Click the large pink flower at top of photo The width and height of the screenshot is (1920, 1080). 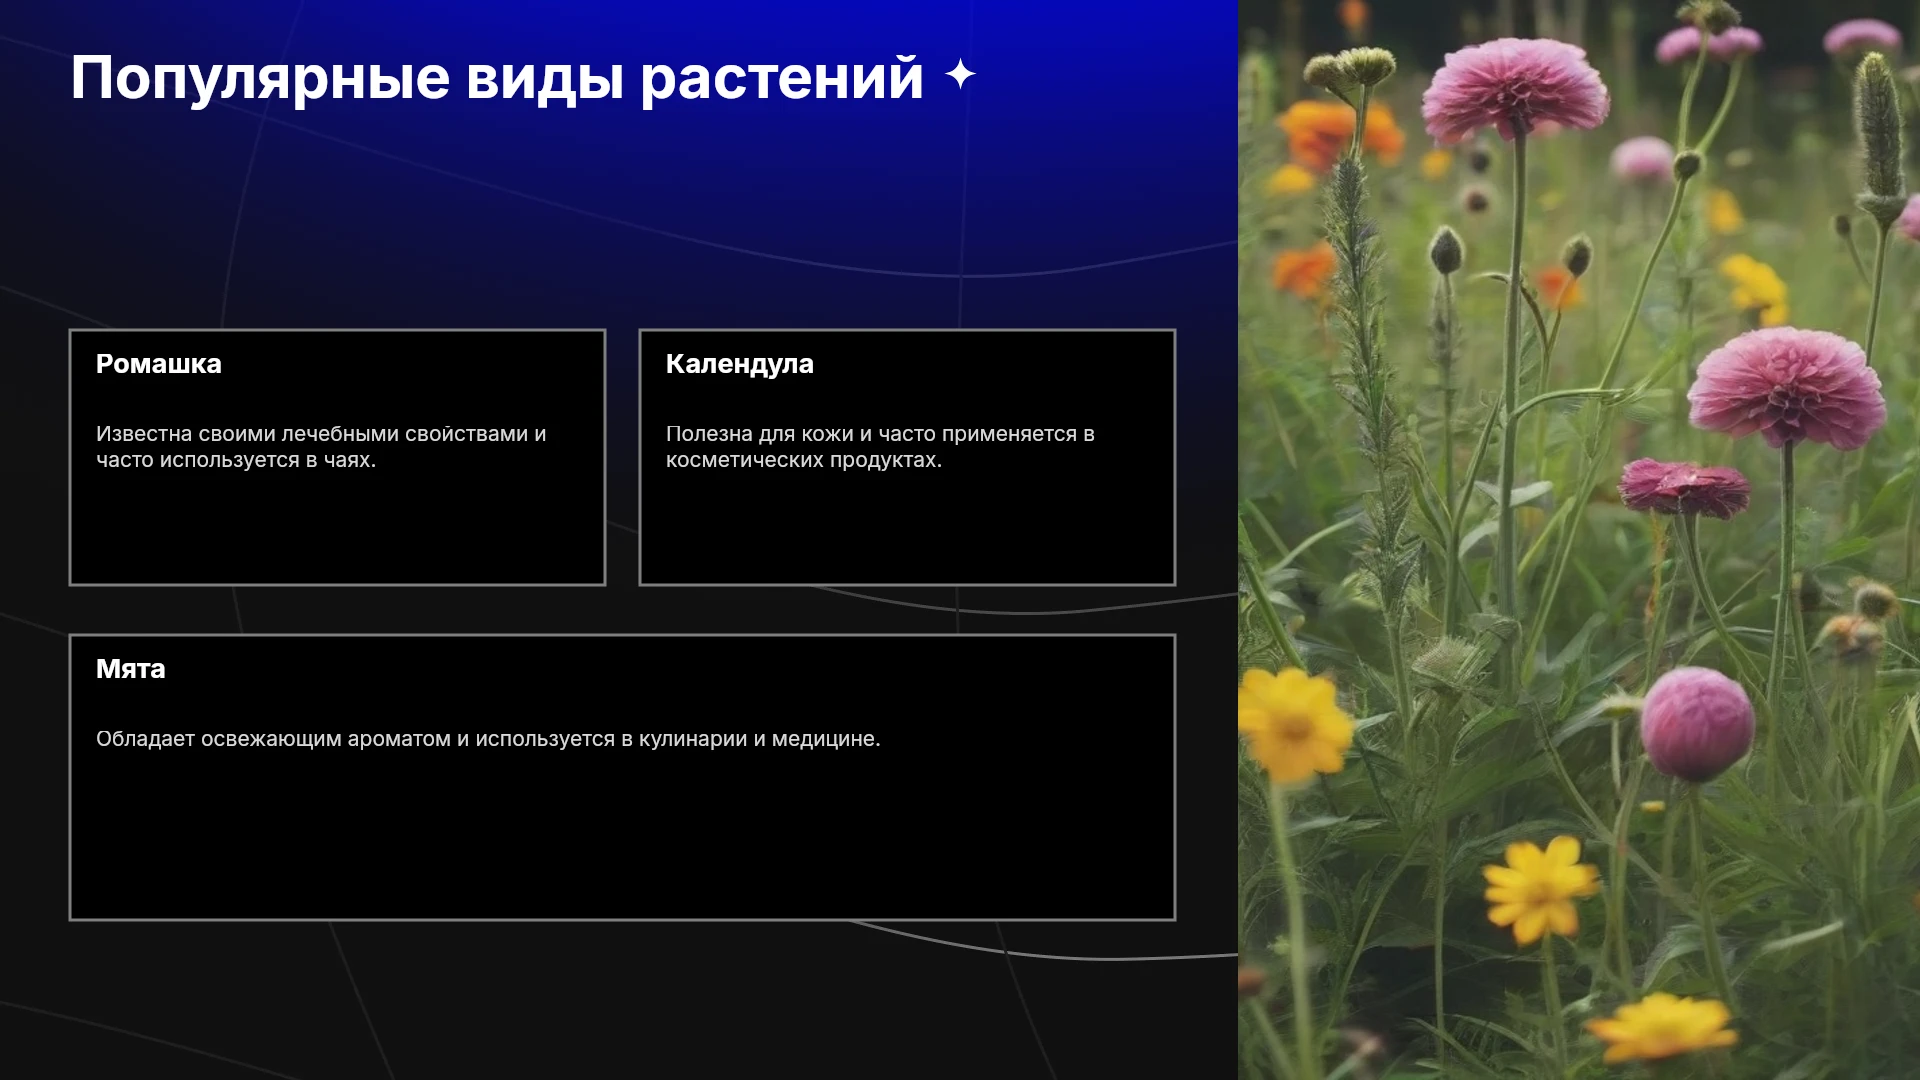(x=1514, y=90)
